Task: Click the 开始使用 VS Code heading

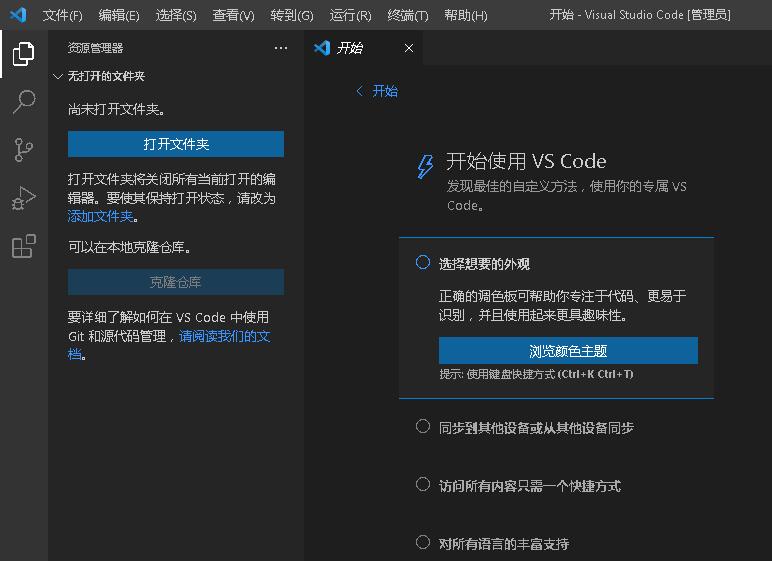Action: tap(526, 162)
